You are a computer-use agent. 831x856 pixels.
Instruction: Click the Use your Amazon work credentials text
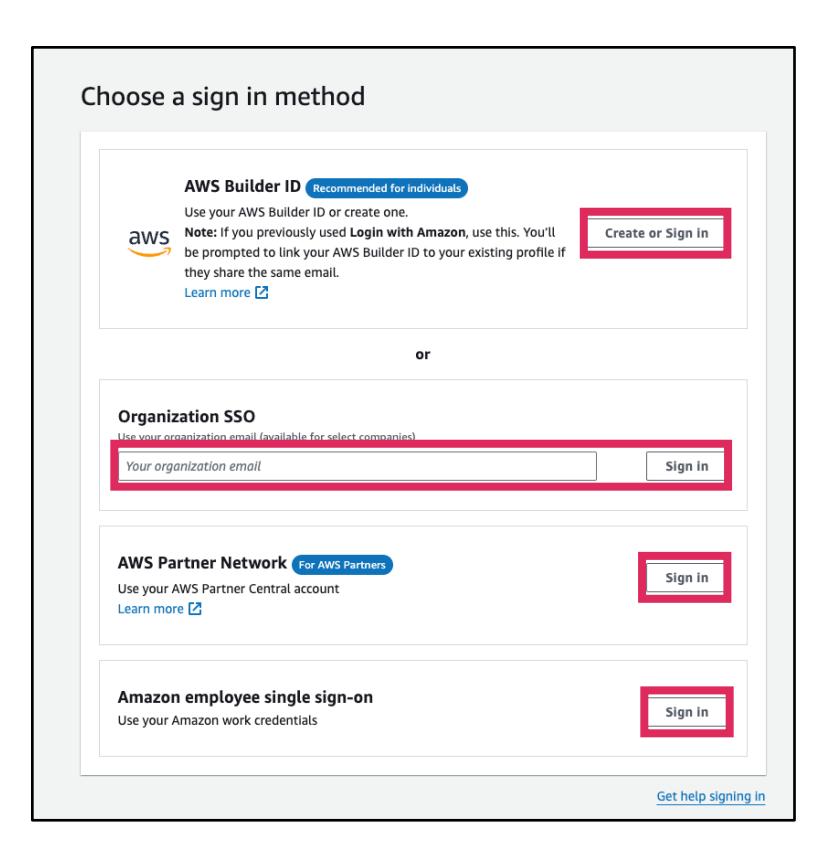coord(218,721)
